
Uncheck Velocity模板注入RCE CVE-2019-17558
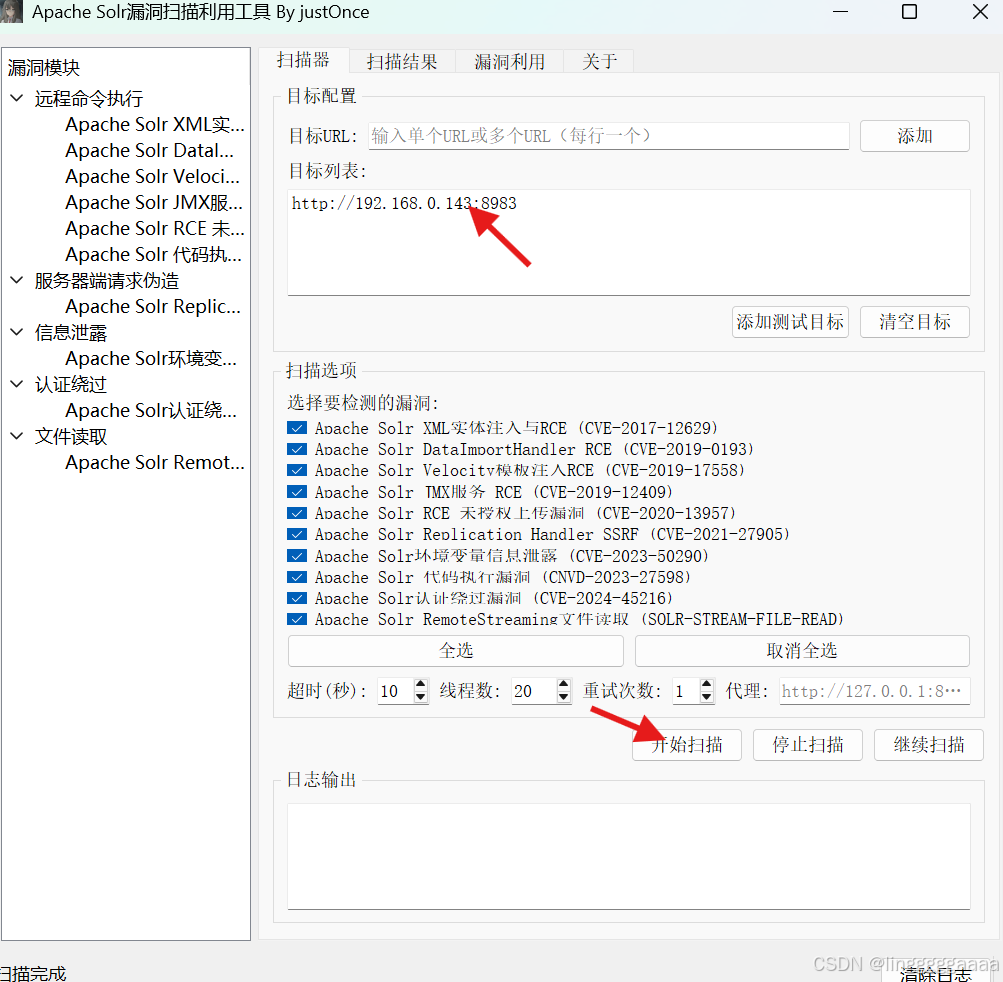tap(297, 470)
